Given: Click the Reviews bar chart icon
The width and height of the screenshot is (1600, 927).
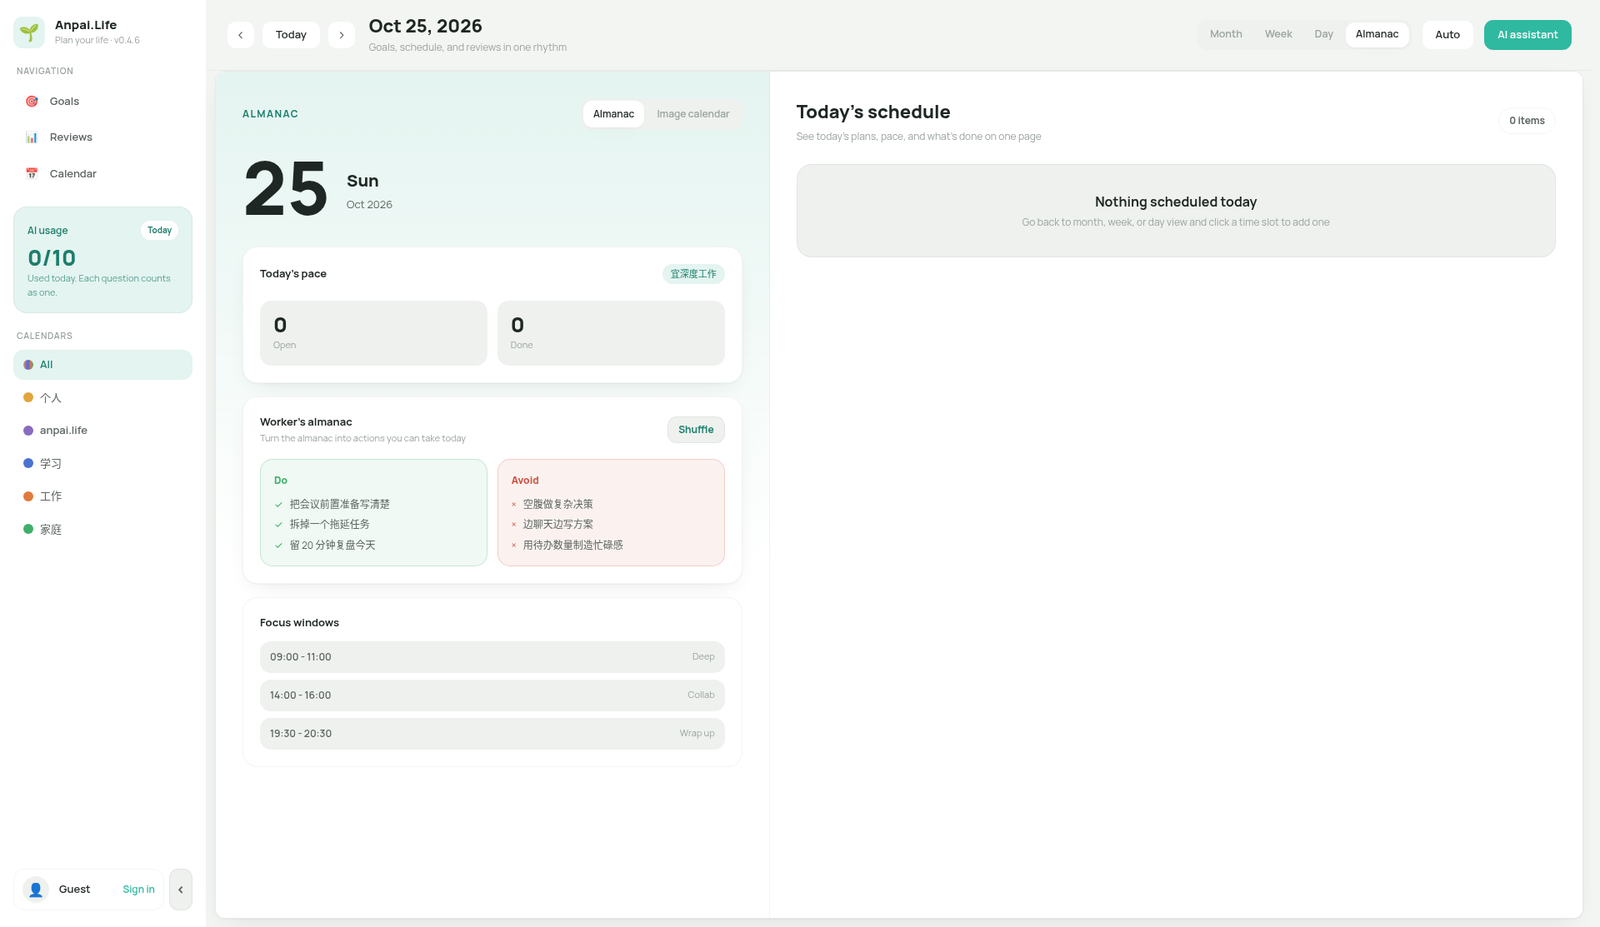Looking at the screenshot, I should click(32, 137).
